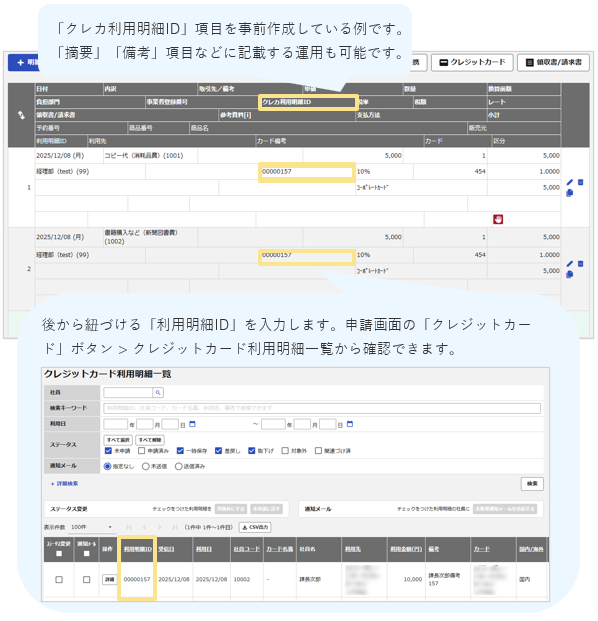Check notification-mail checkbox for row 00000157
598x621 pixels.
coord(86,579)
